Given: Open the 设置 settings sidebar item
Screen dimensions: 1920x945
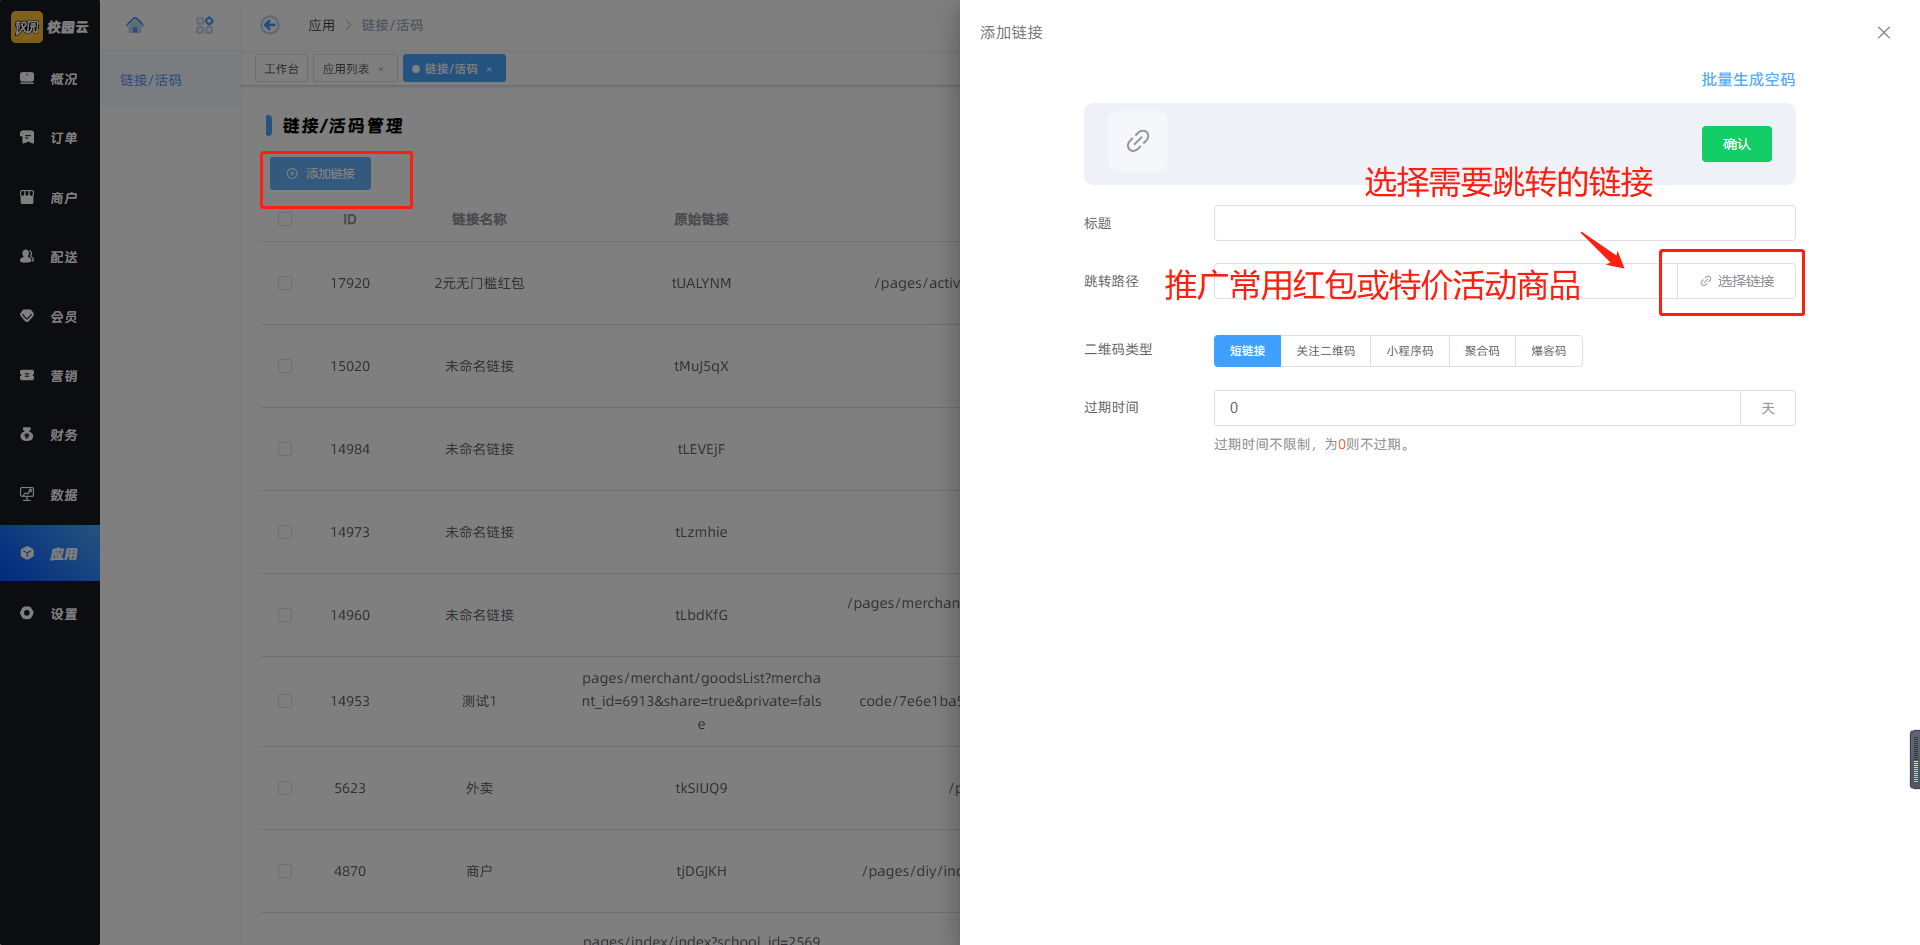Looking at the screenshot, I should [50, 614].
